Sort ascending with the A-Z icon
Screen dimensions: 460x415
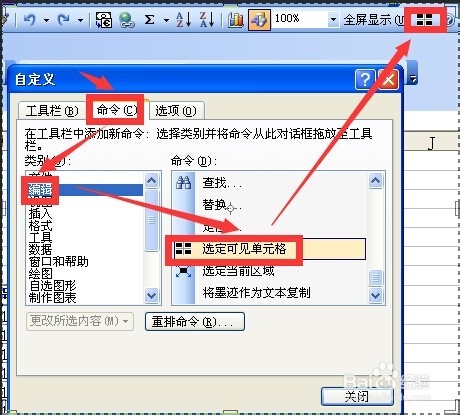(x=184, y=20)
